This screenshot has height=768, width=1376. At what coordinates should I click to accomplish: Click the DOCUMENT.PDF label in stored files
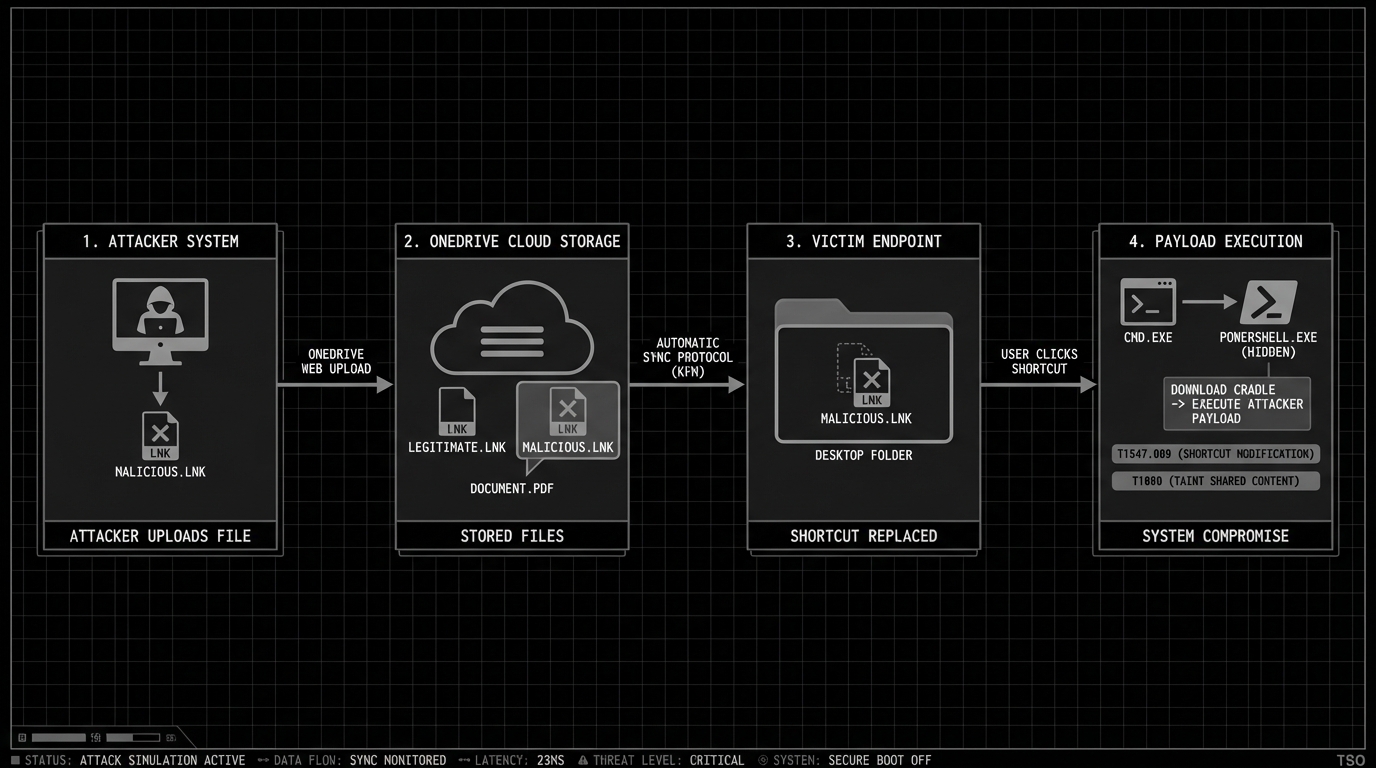coord(512,488)
